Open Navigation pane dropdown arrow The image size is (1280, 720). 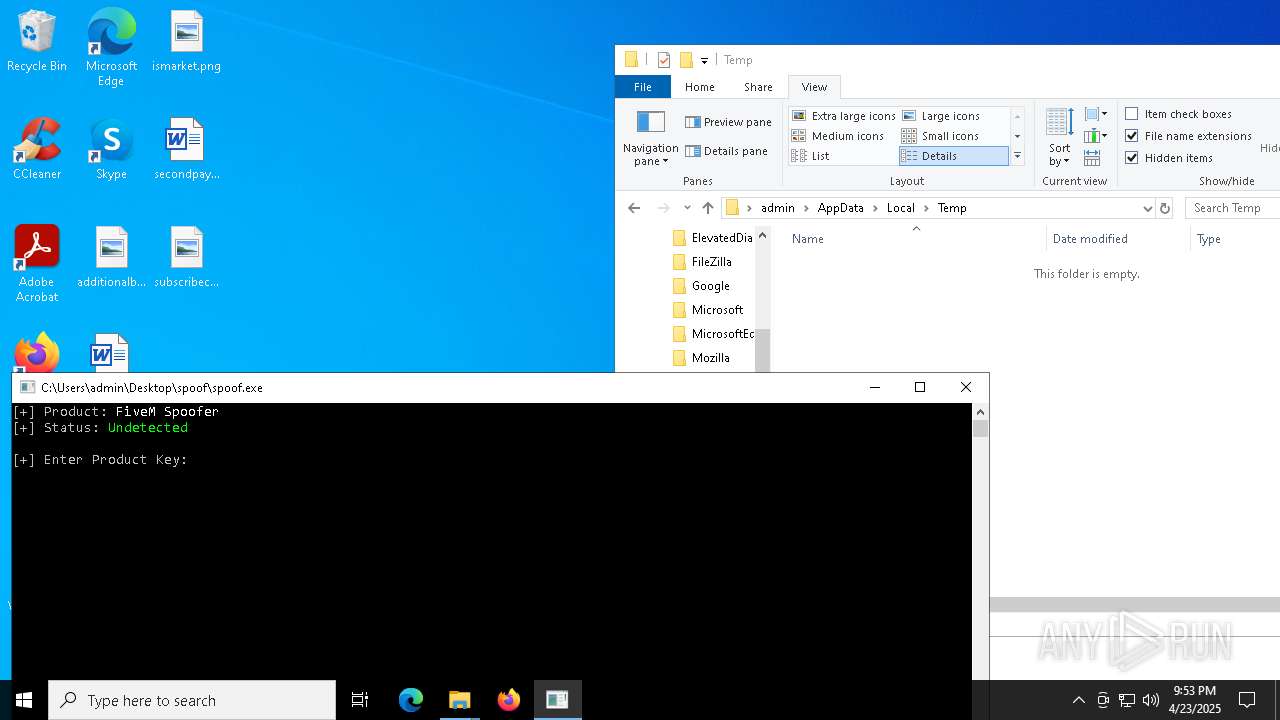pyautogui.click(x=665, y=162)
